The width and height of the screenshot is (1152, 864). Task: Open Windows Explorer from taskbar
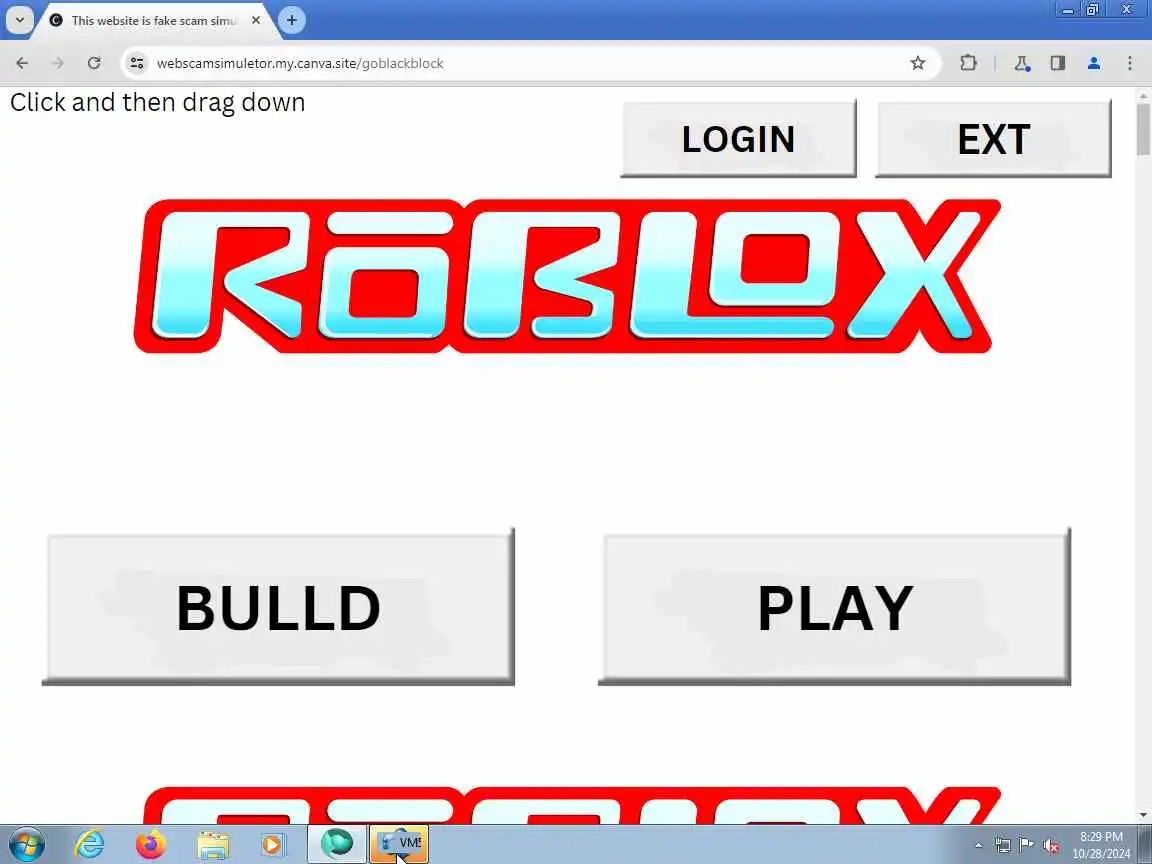pyautogui.click(x=213, y=845)
